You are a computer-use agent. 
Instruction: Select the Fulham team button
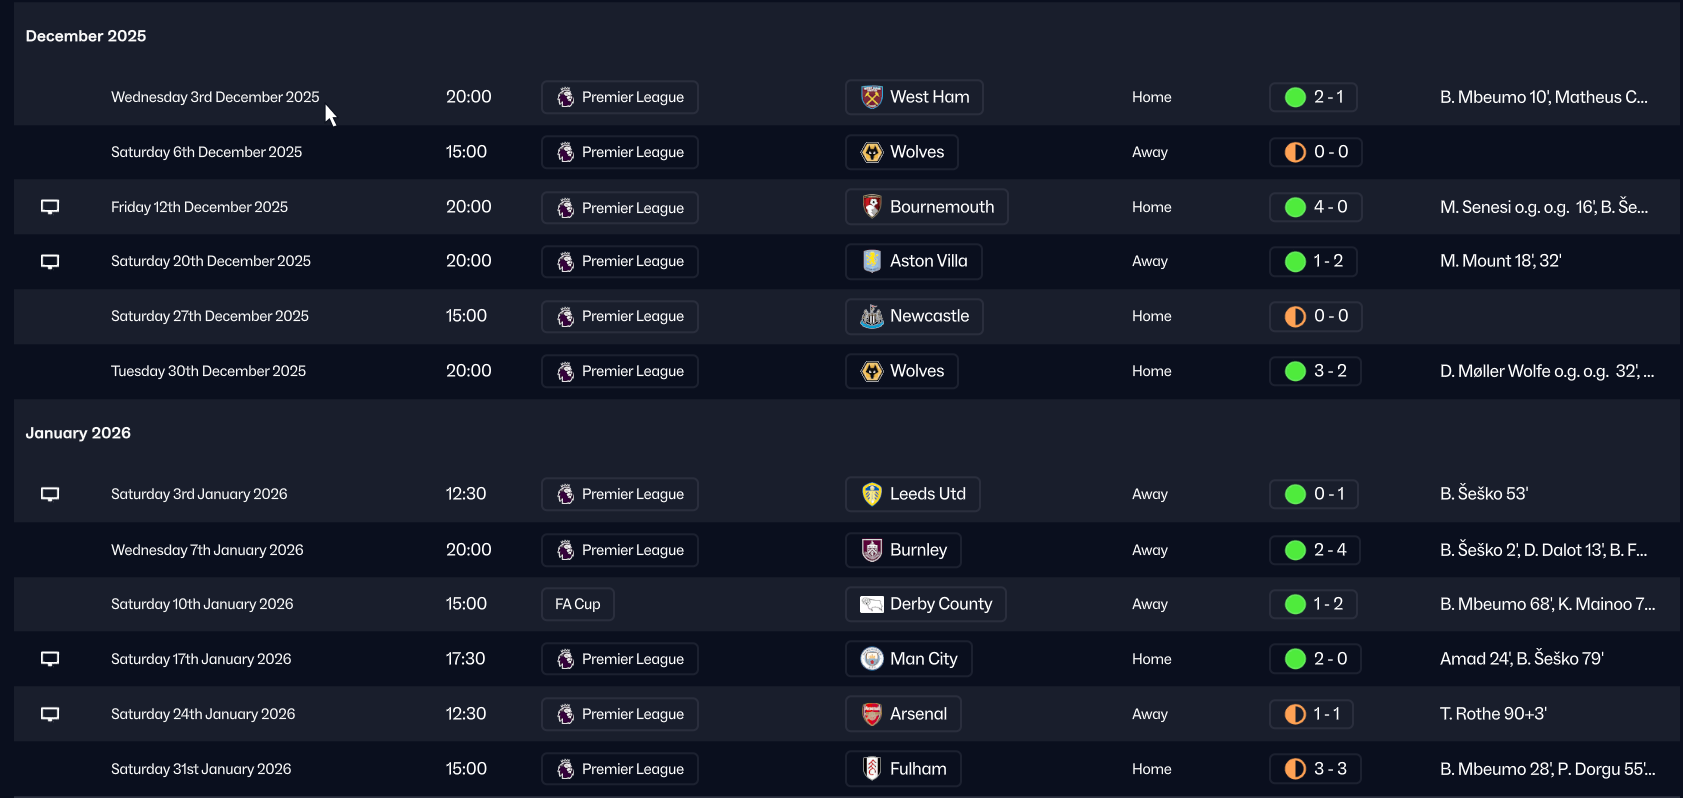(903, 769)
